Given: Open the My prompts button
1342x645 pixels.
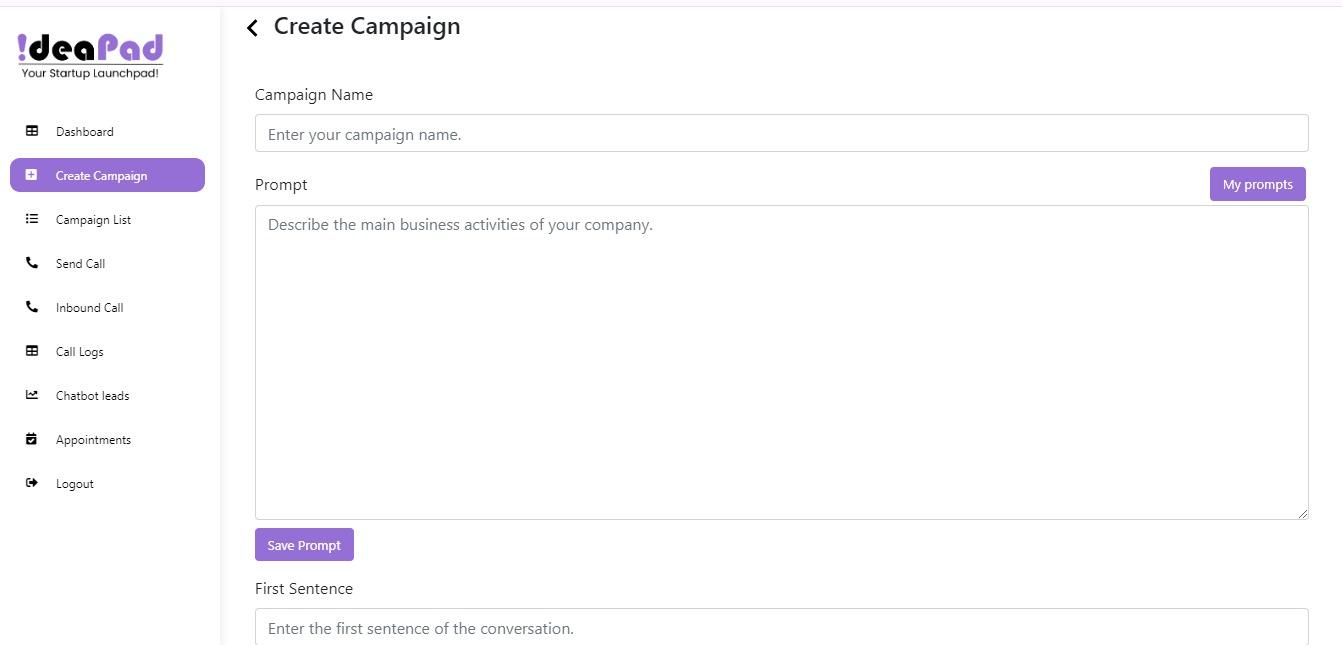Looking at the screenshot, I should [x=1257, y=184].
